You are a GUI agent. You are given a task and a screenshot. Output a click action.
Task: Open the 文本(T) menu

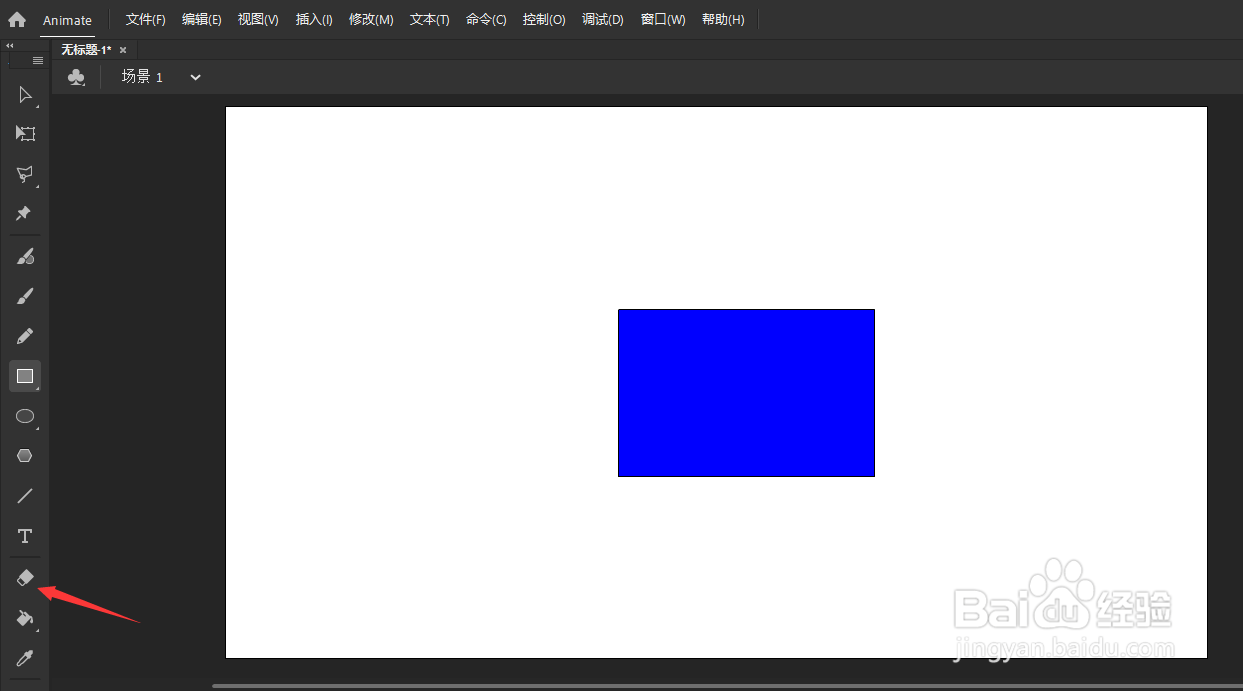(430, 20)
